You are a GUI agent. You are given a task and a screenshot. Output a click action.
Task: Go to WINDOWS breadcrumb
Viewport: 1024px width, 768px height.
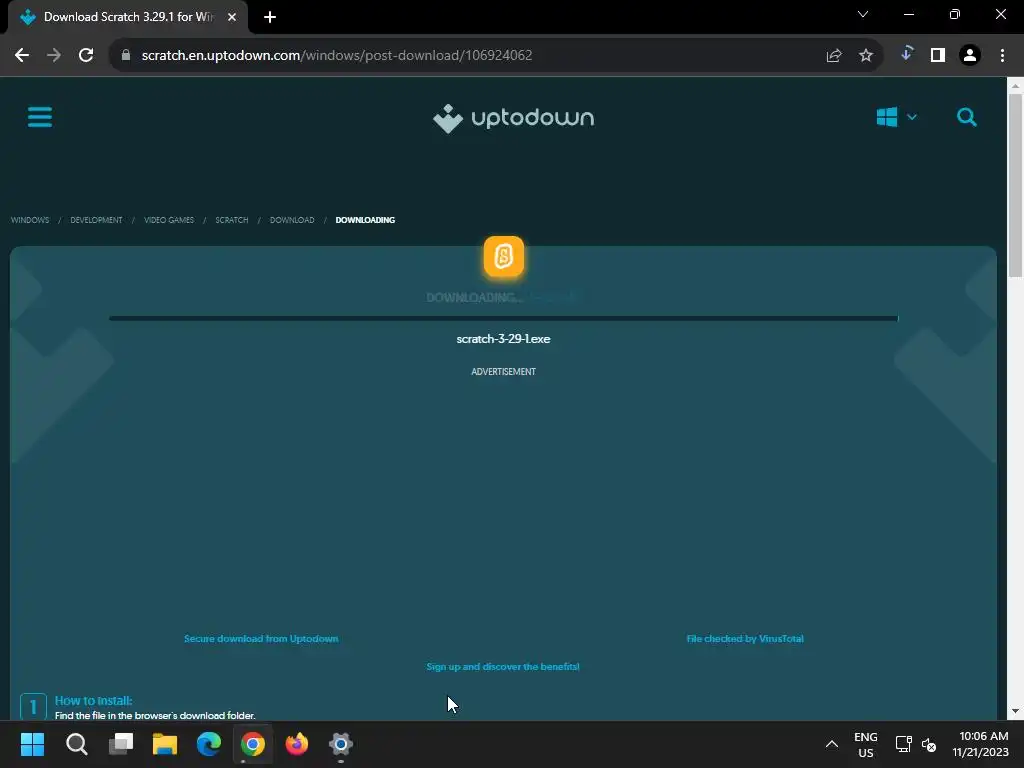click(x=30, y=220)
